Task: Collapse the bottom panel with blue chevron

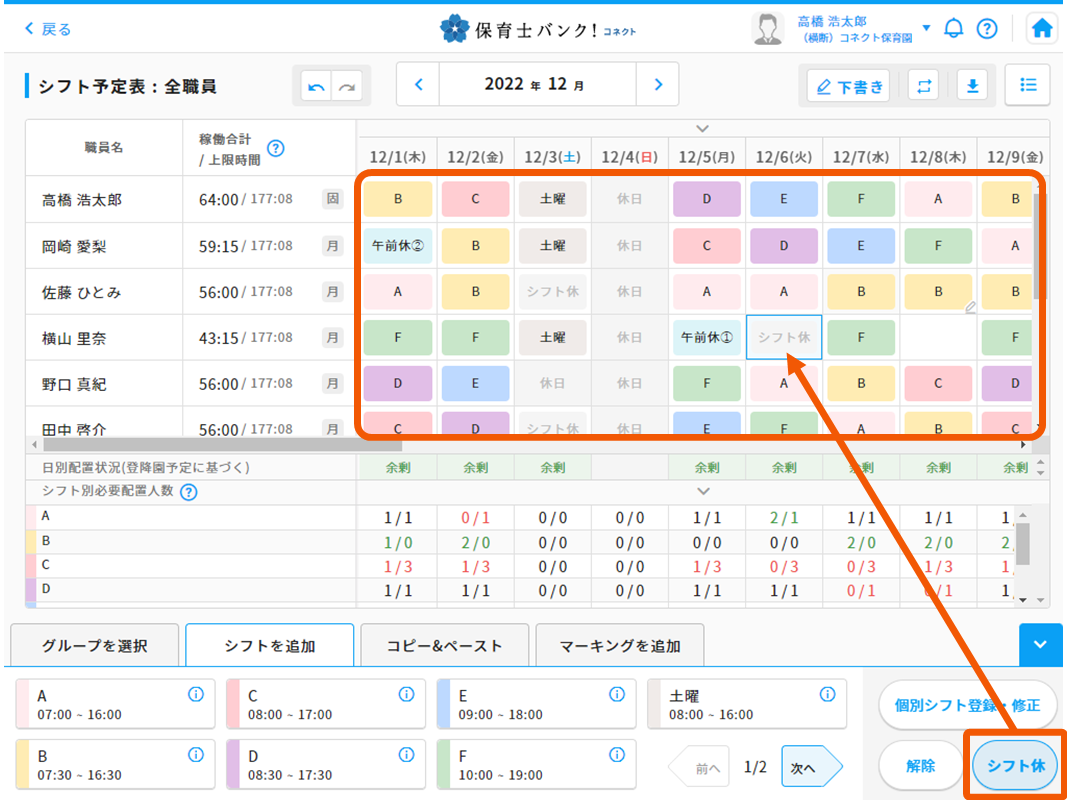Action: click(x=1040, y=645)
